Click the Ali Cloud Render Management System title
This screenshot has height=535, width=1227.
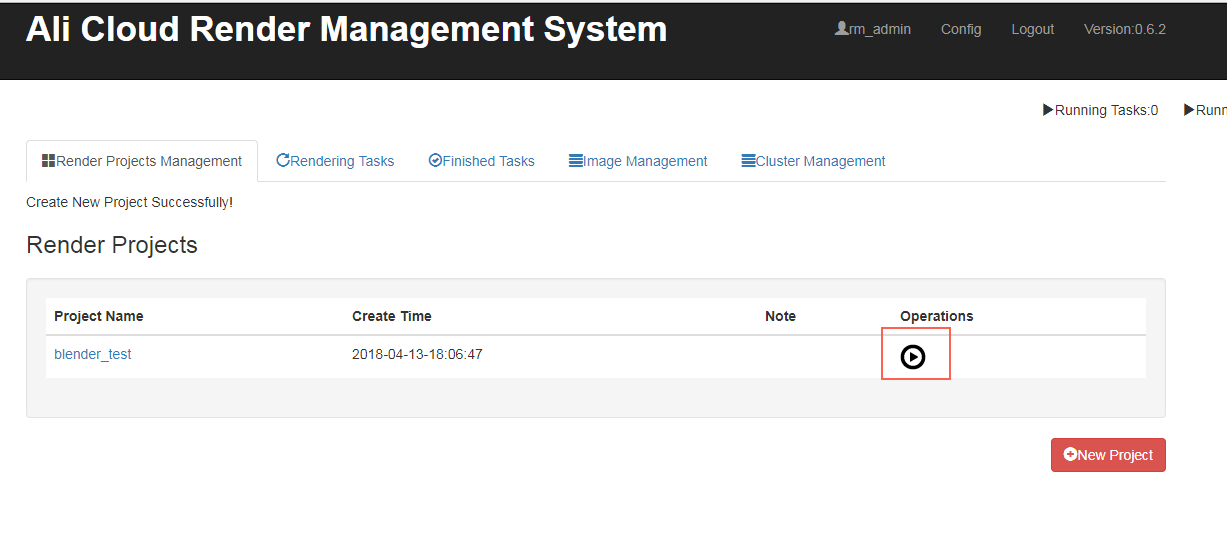point(346,29)
